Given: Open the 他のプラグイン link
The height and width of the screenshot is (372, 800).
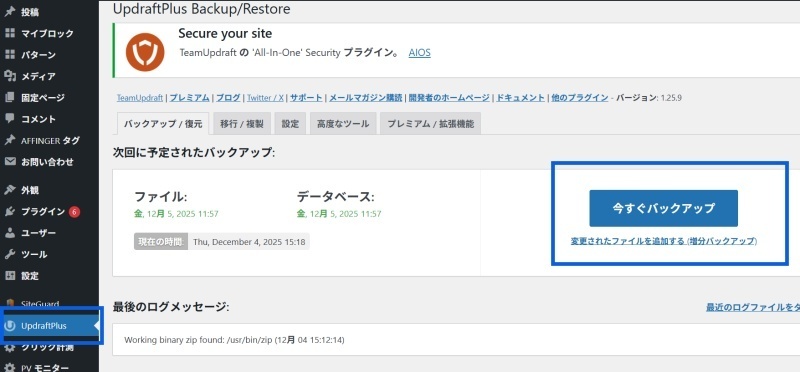Looking at the screenshot, I should pyautogui.click(x=580, y=97).
